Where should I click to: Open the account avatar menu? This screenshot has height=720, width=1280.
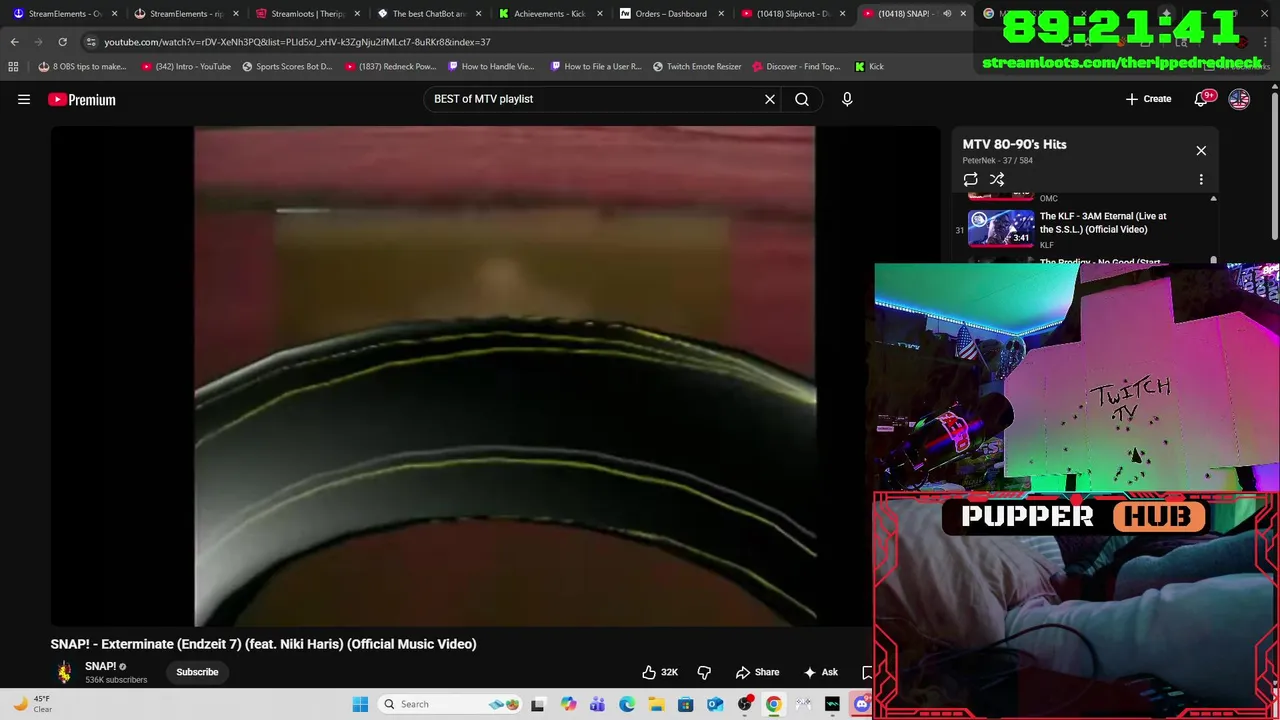pyautogui.click(x=1239, y=99)
